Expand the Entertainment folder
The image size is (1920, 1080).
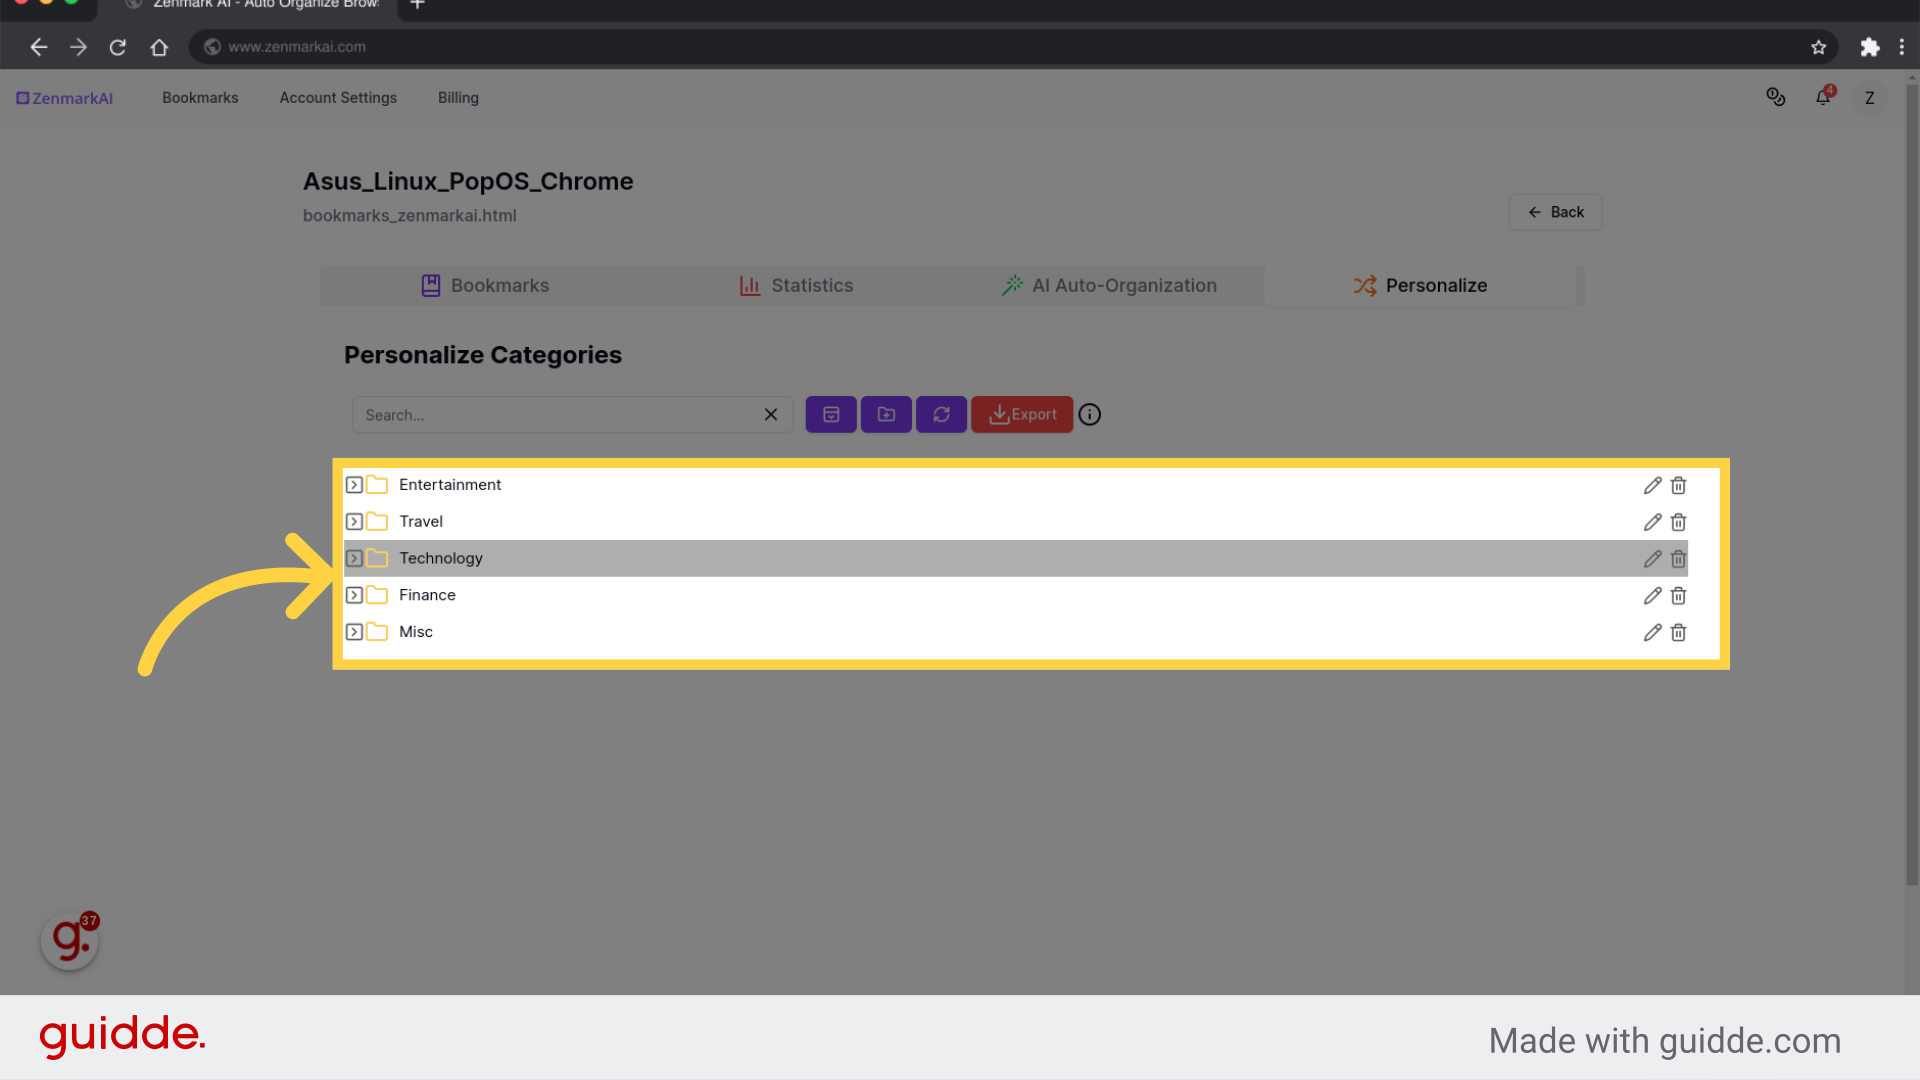coord(354,485)
